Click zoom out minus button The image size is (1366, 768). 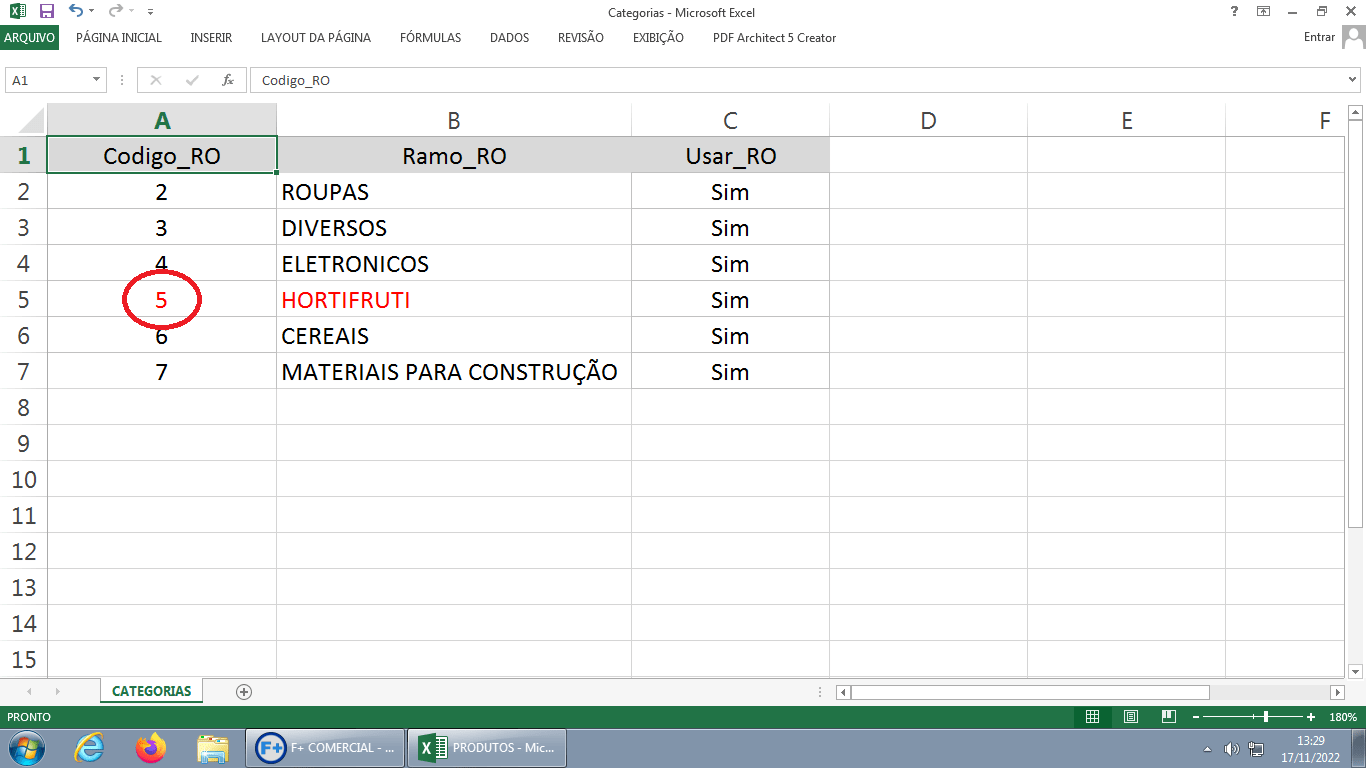(1195, 717)
